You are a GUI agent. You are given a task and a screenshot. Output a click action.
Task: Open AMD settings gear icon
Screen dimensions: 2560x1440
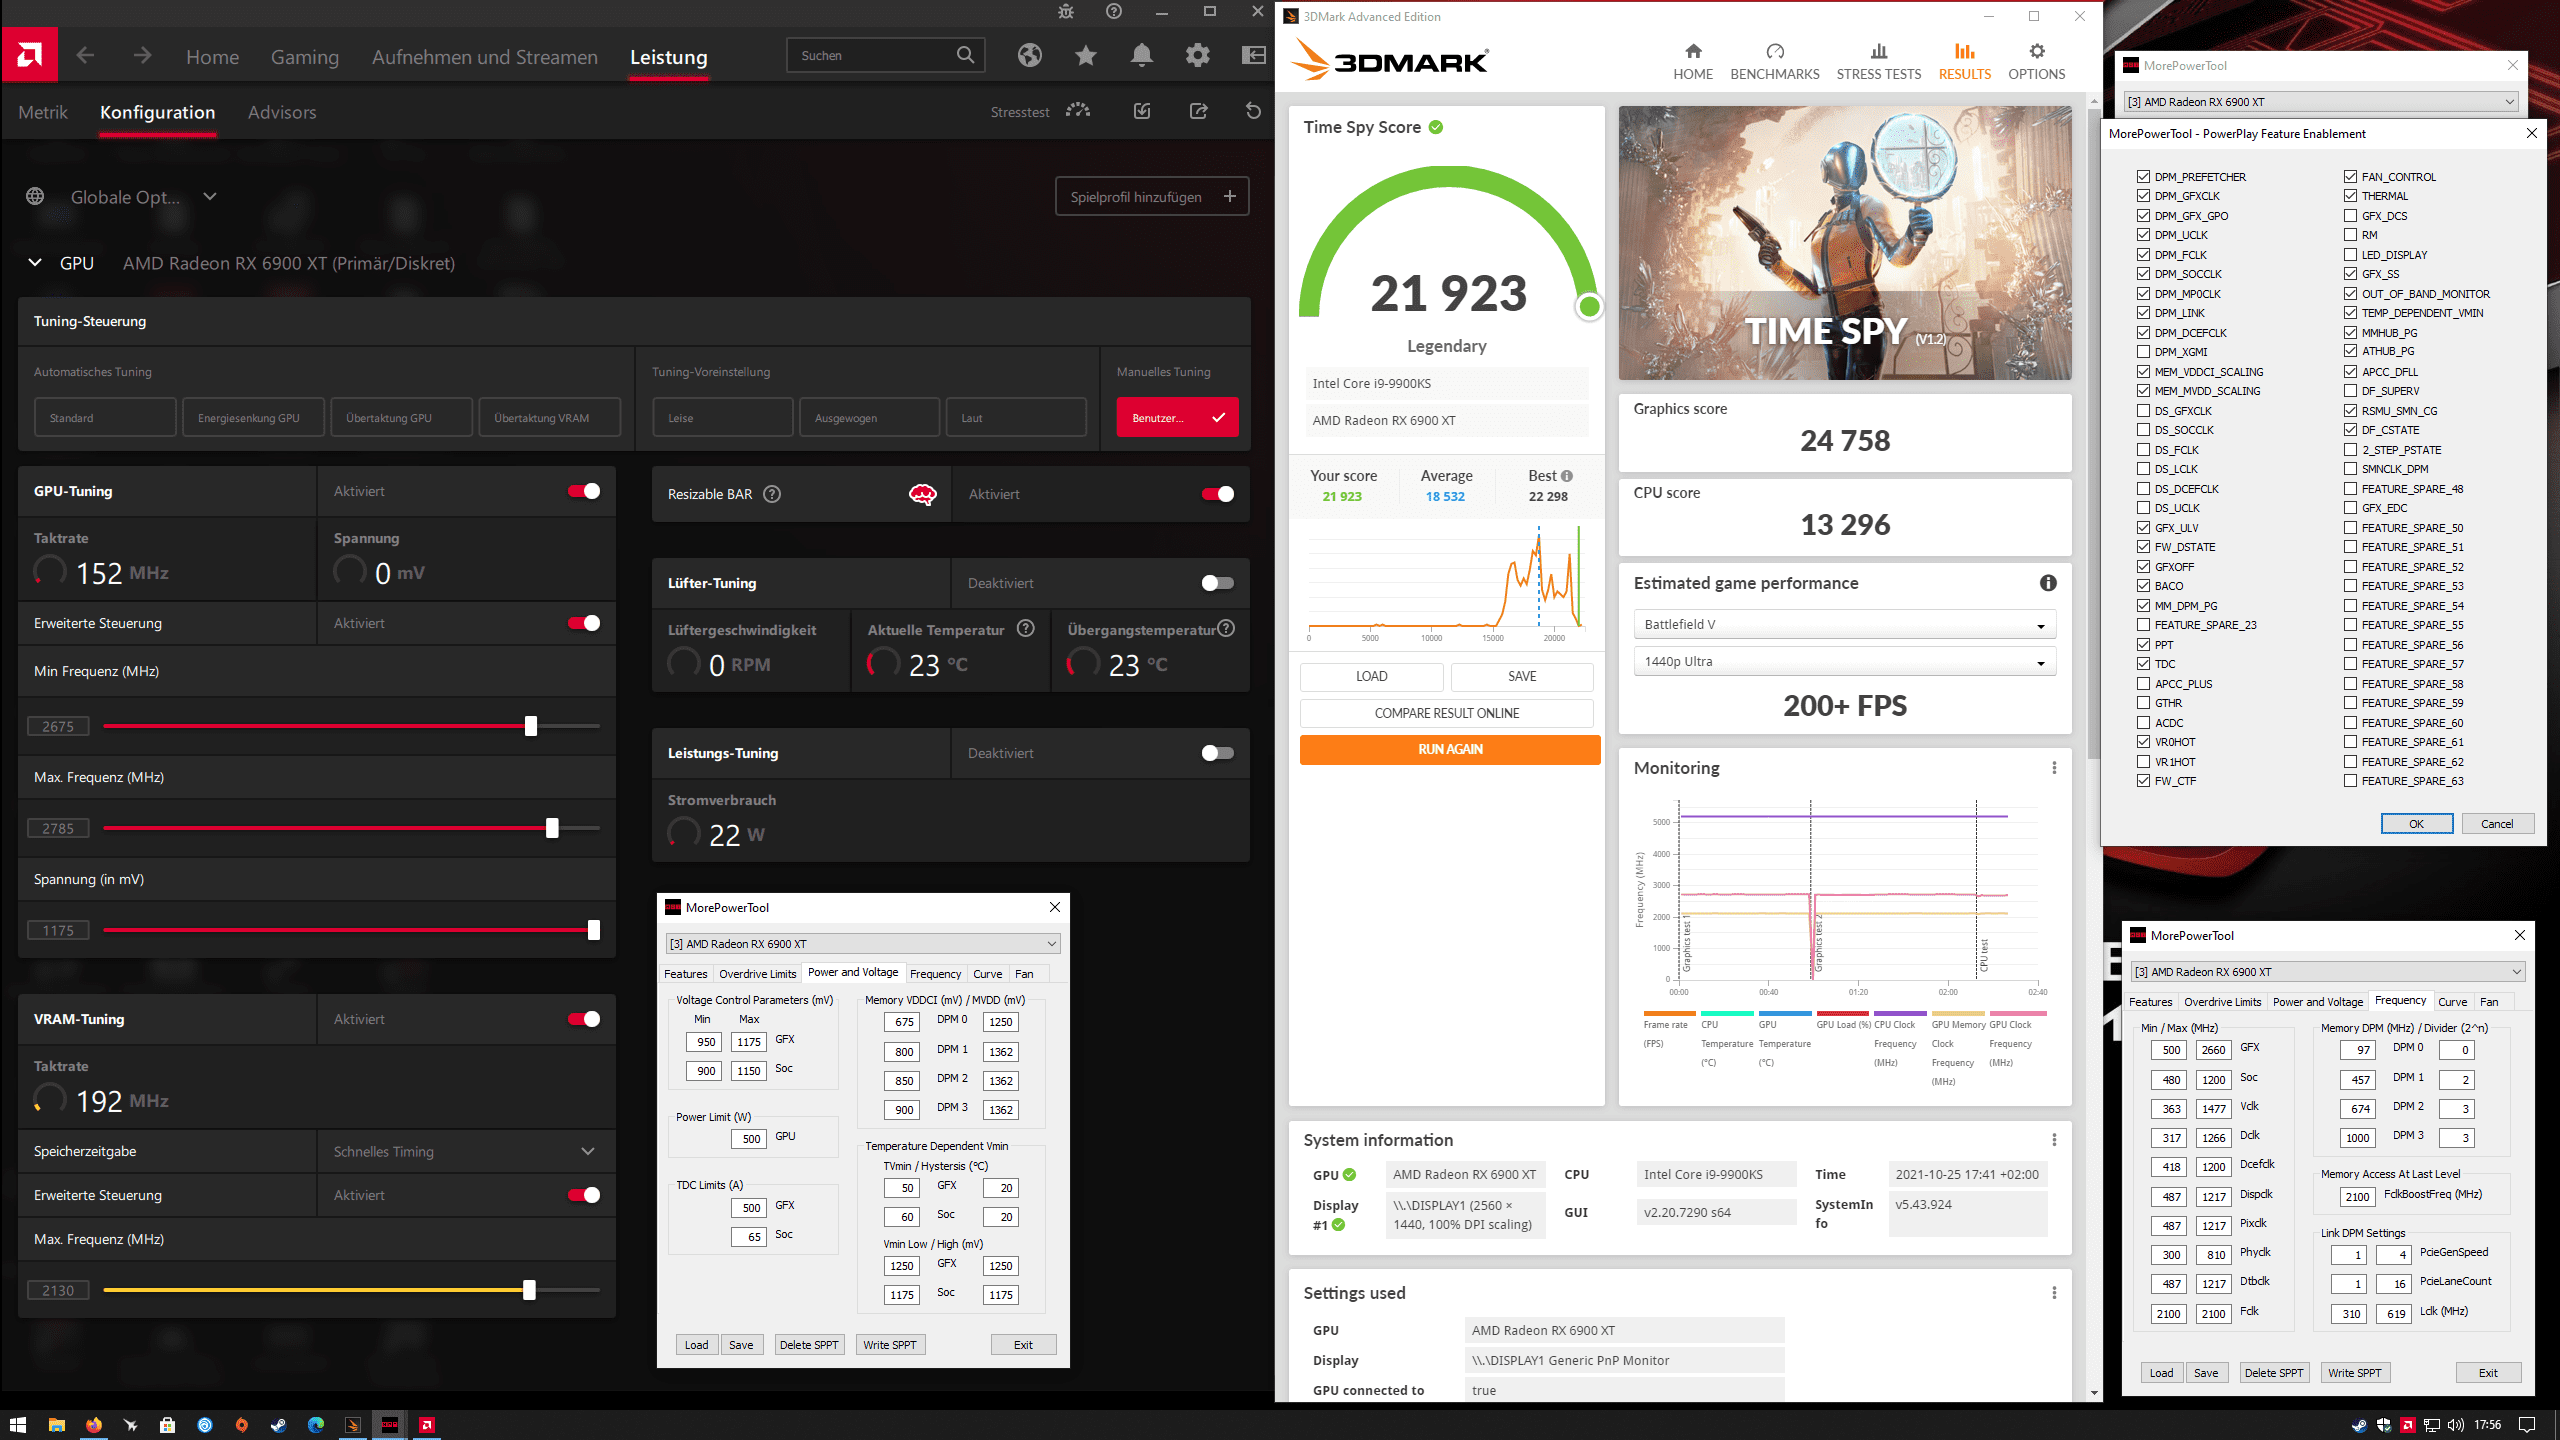(1197, 56)
